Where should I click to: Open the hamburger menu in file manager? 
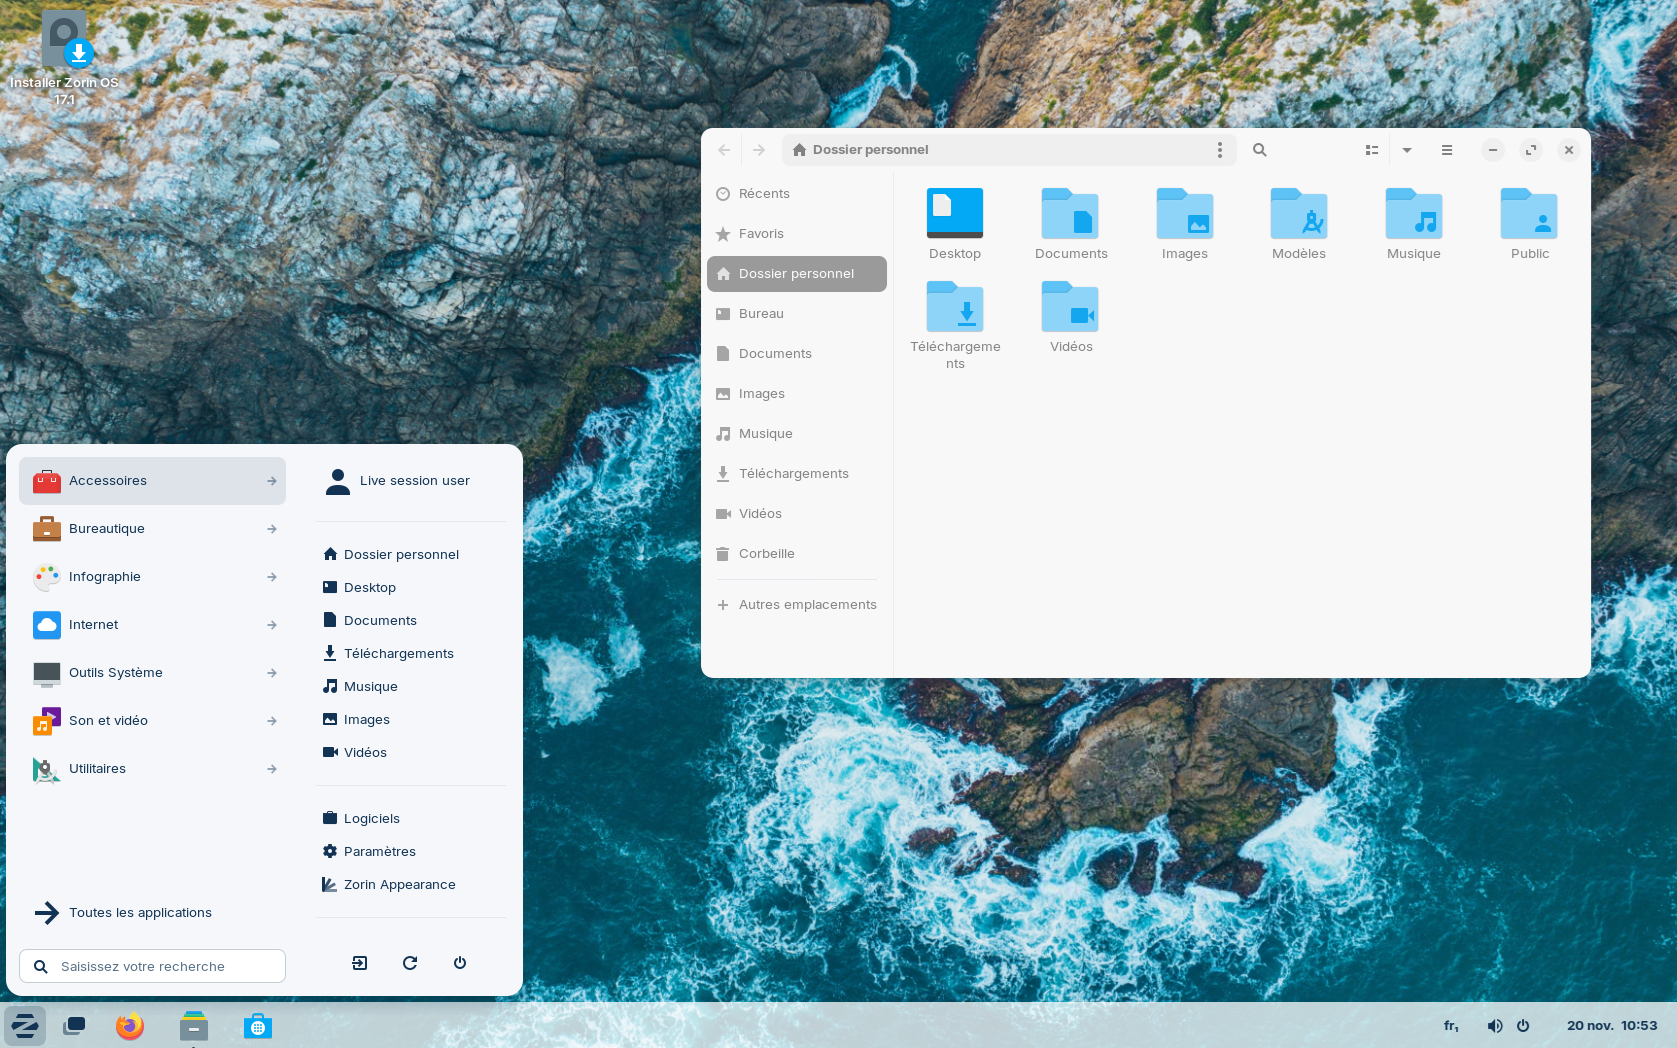tap(1446, 150)
